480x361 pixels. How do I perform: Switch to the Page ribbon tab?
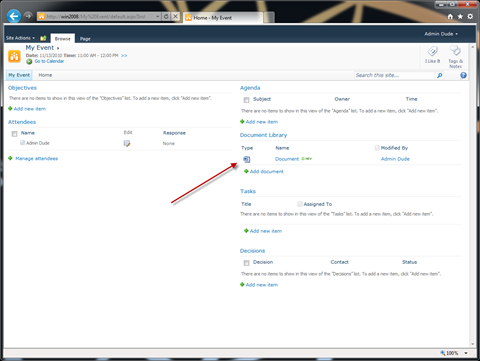pyautogui.click(x=85, y=39)
